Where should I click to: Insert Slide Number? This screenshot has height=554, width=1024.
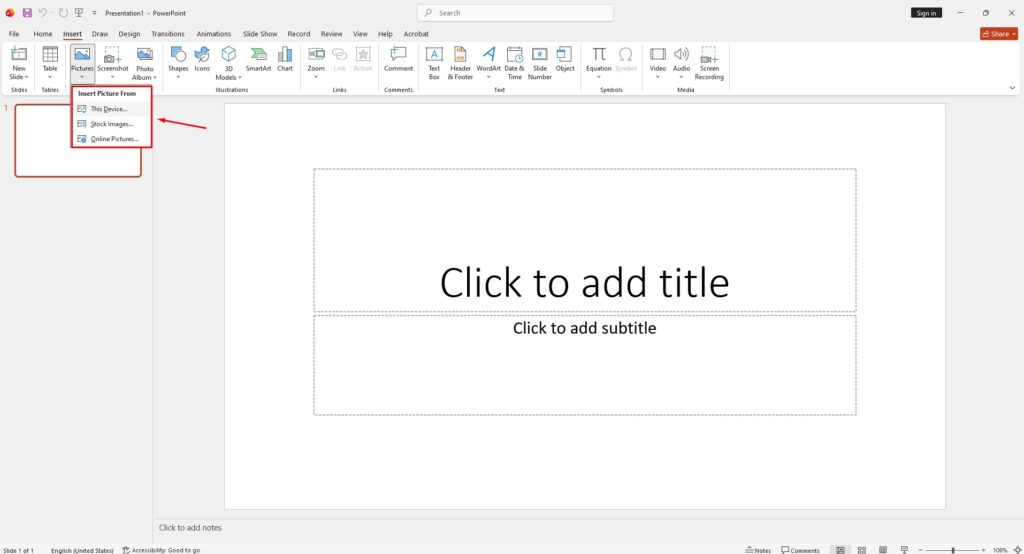coord(539,63)
